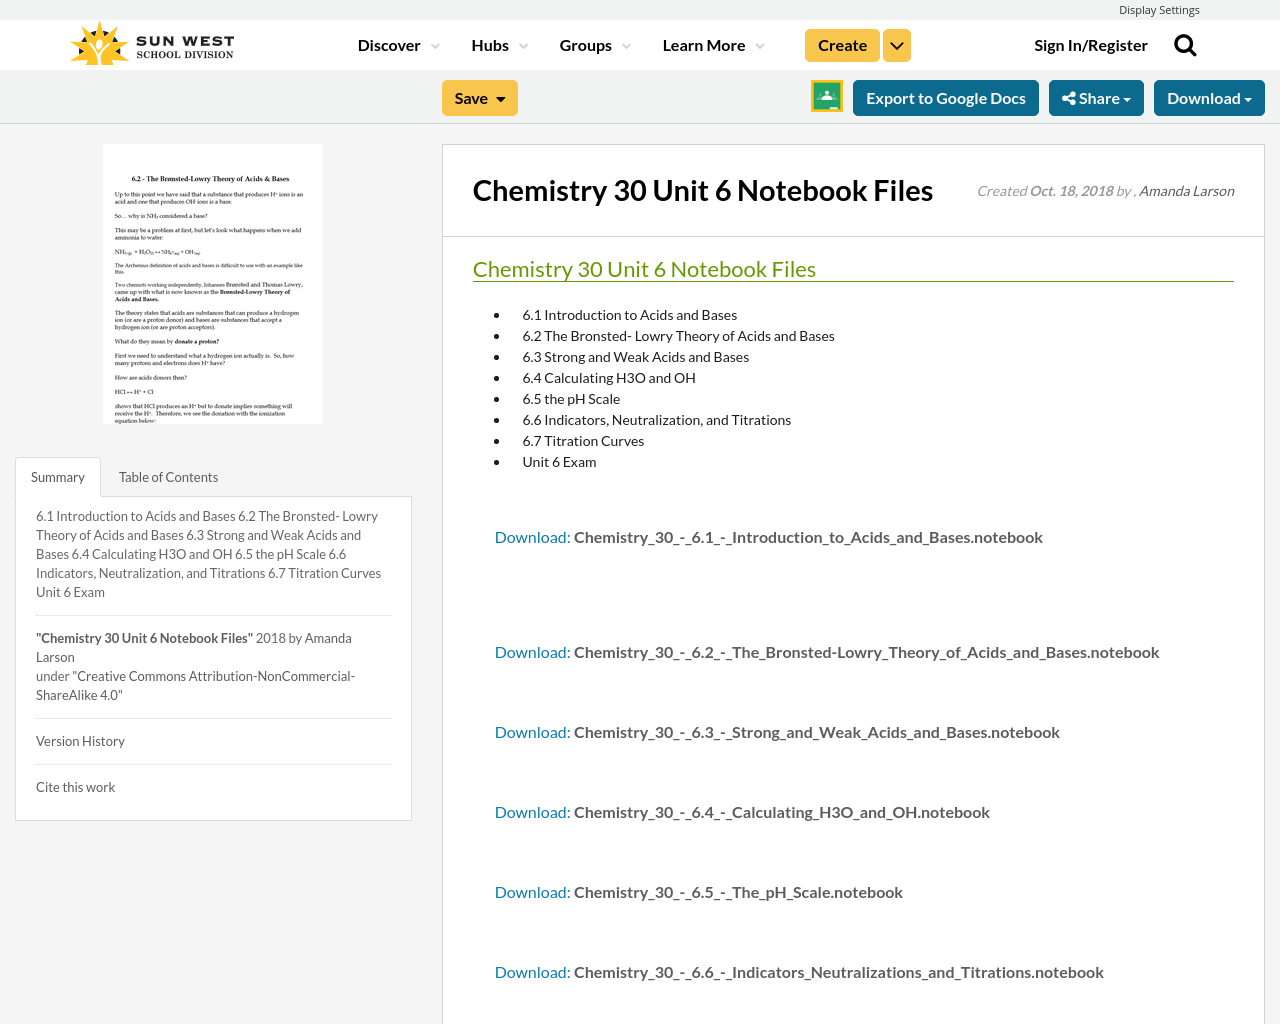Click Export to Google Docs

[945, 96]
